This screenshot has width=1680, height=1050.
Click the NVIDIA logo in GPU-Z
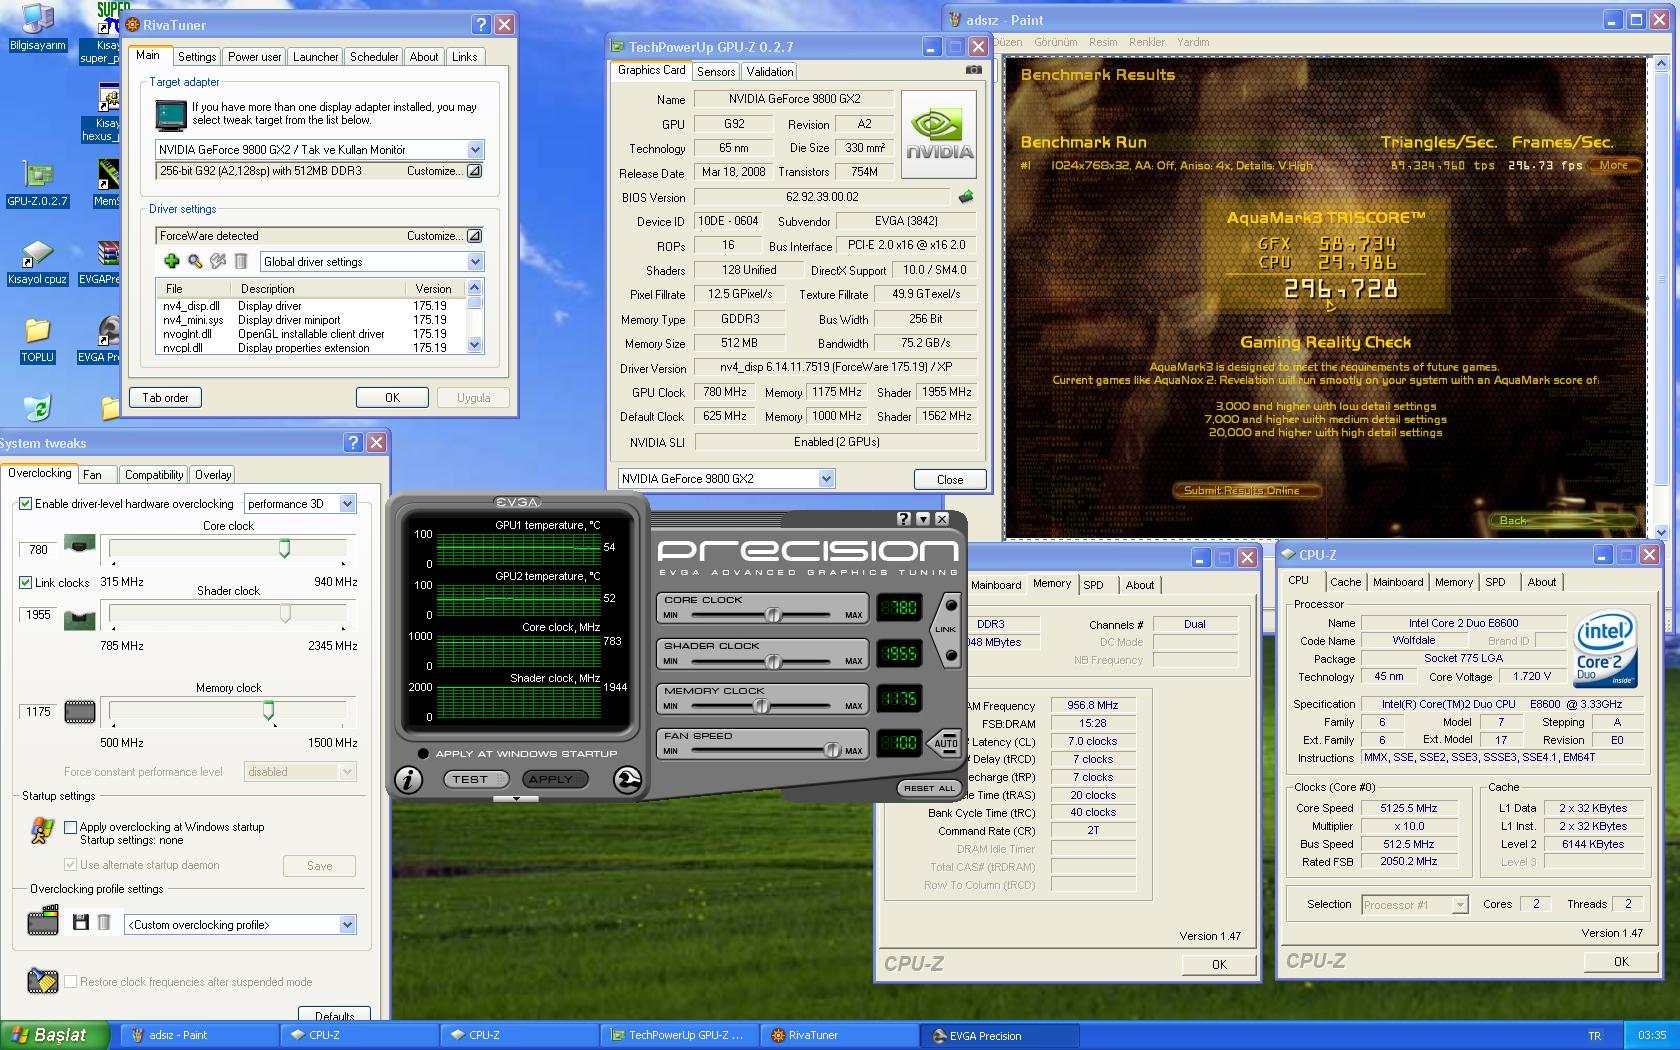pyautogui.click(x=938, y=134)
